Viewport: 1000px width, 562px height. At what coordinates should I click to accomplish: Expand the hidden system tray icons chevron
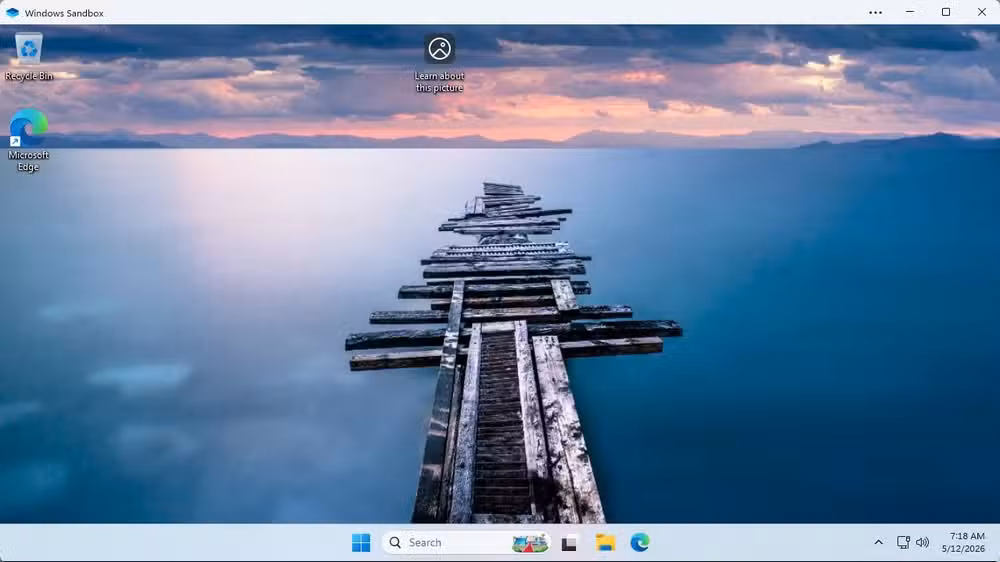click(x=878, y=542)
